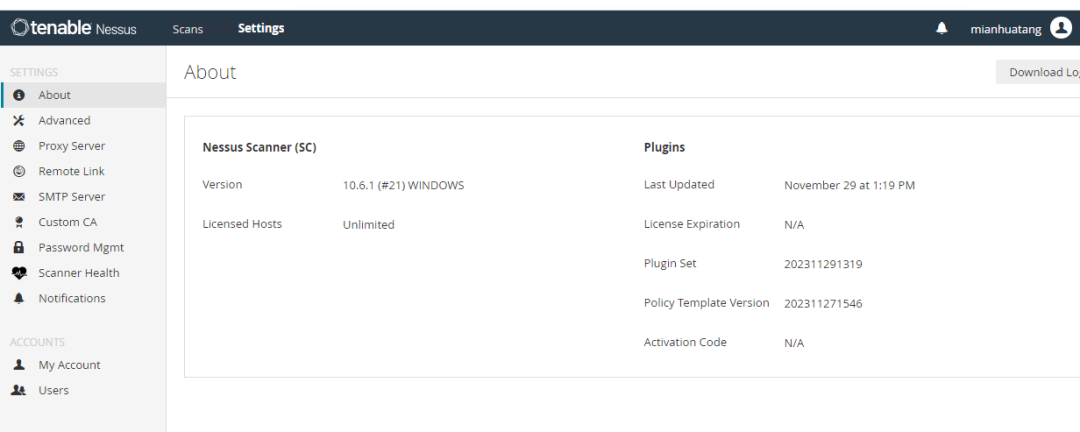The image size is (1080, 432).
Task: Go to Password Mgmt settings
Action: (83, 247)
